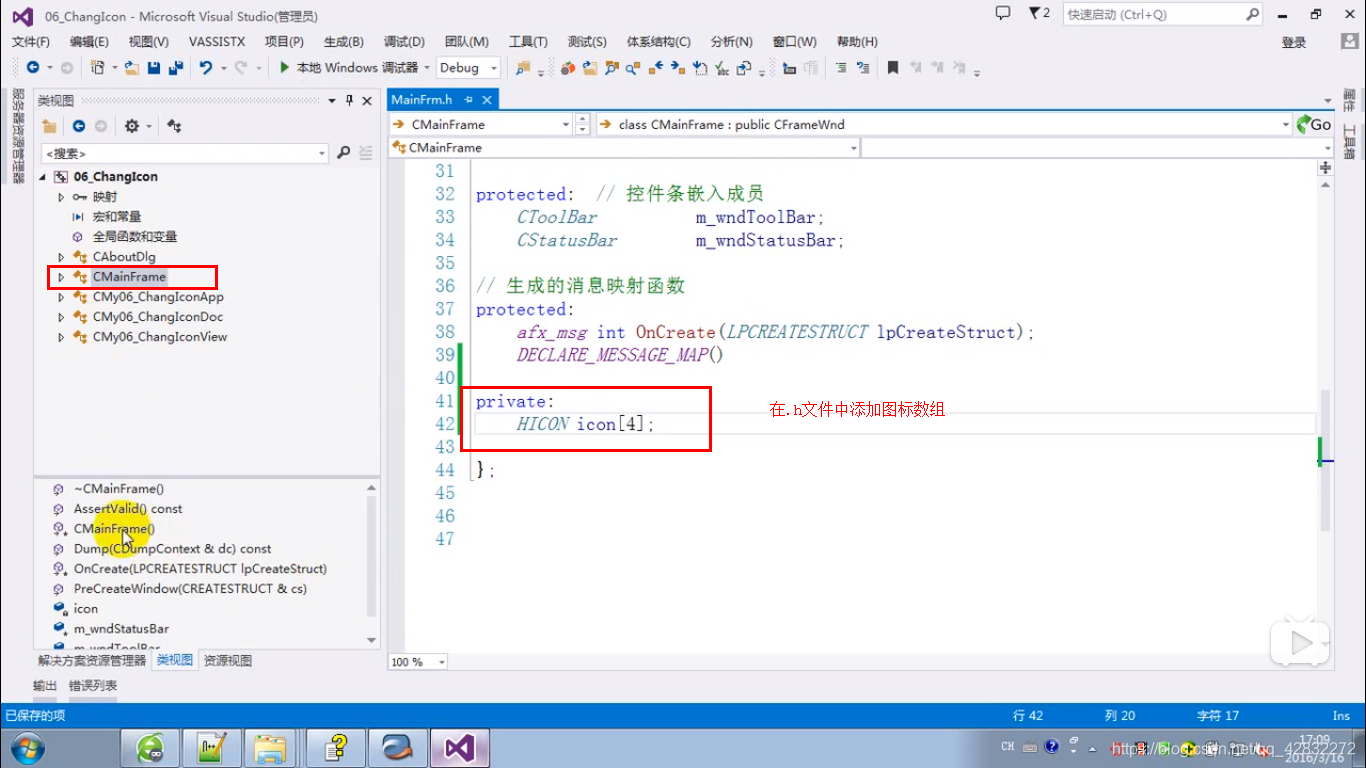This screenshot has height=768, width=1366.
Task: Select the CMy06_ChangIconView class
Action: [x=160, y=337]
